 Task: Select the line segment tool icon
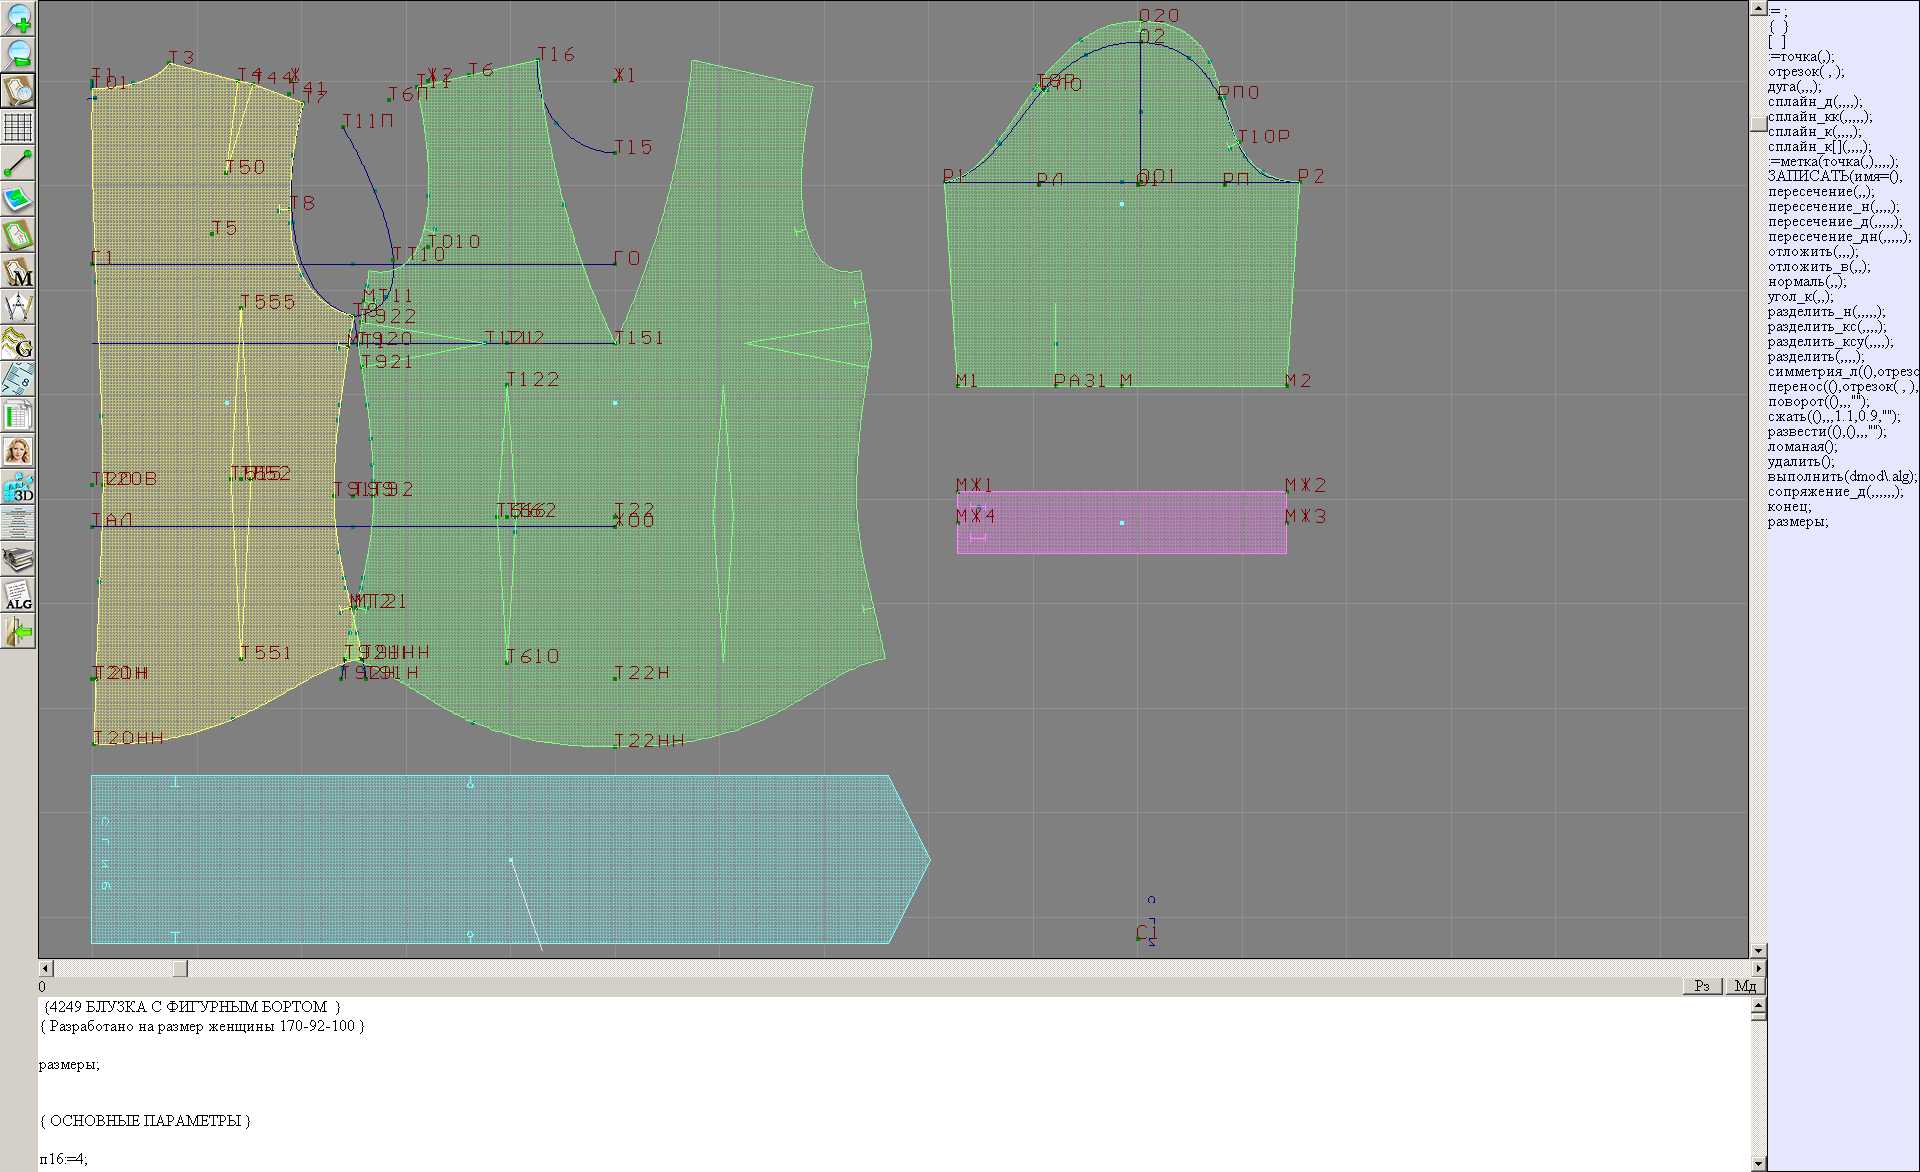18,163
